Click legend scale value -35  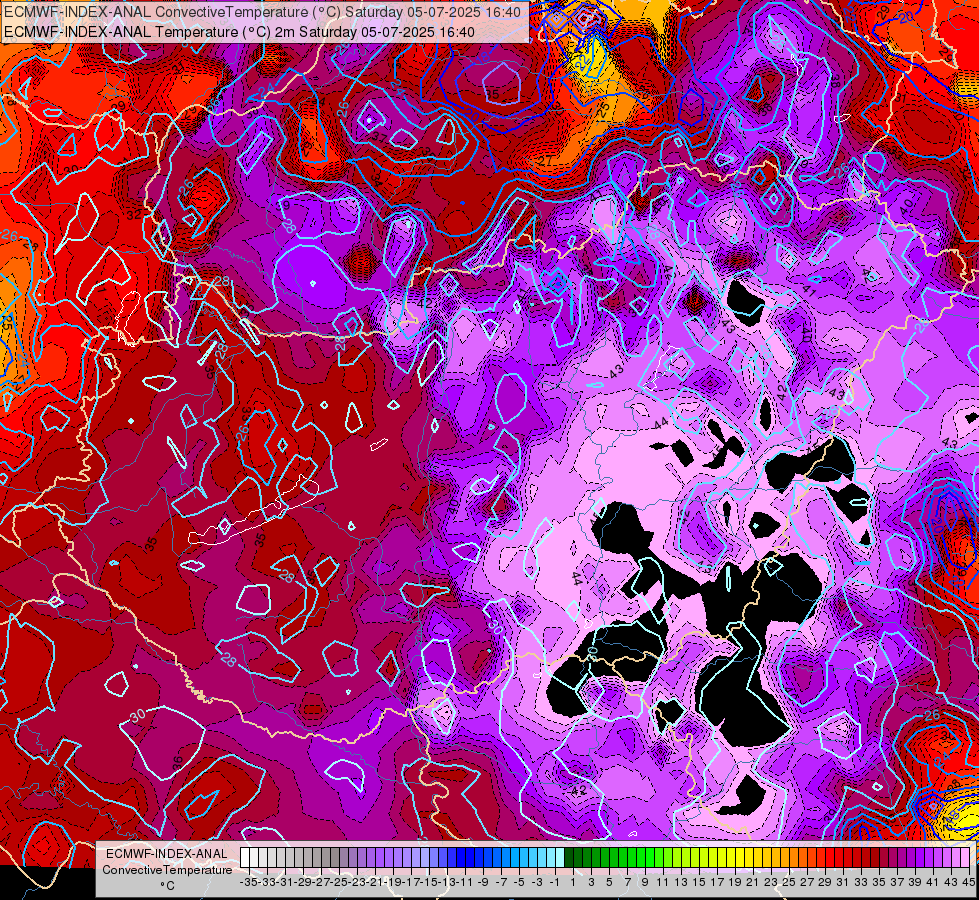coord(248,882)
